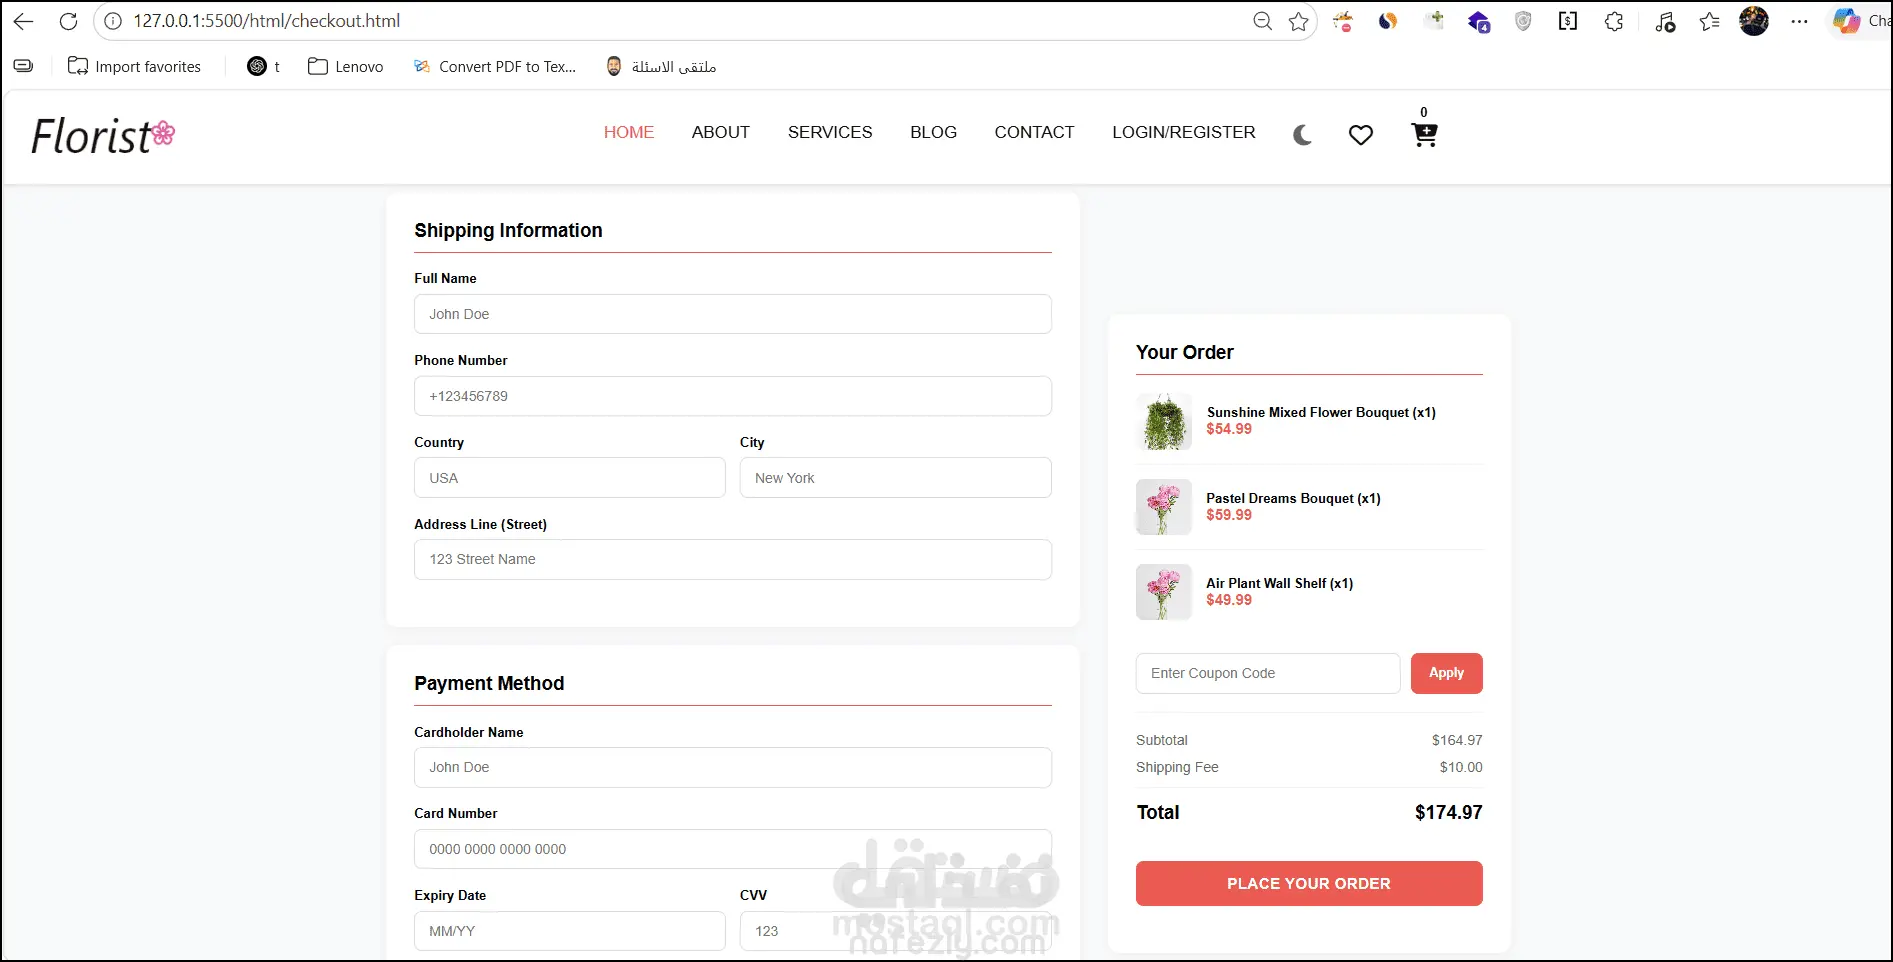
Task: Click the Shipping Fee amount $10.00
Action: (x=1461, y=767)
